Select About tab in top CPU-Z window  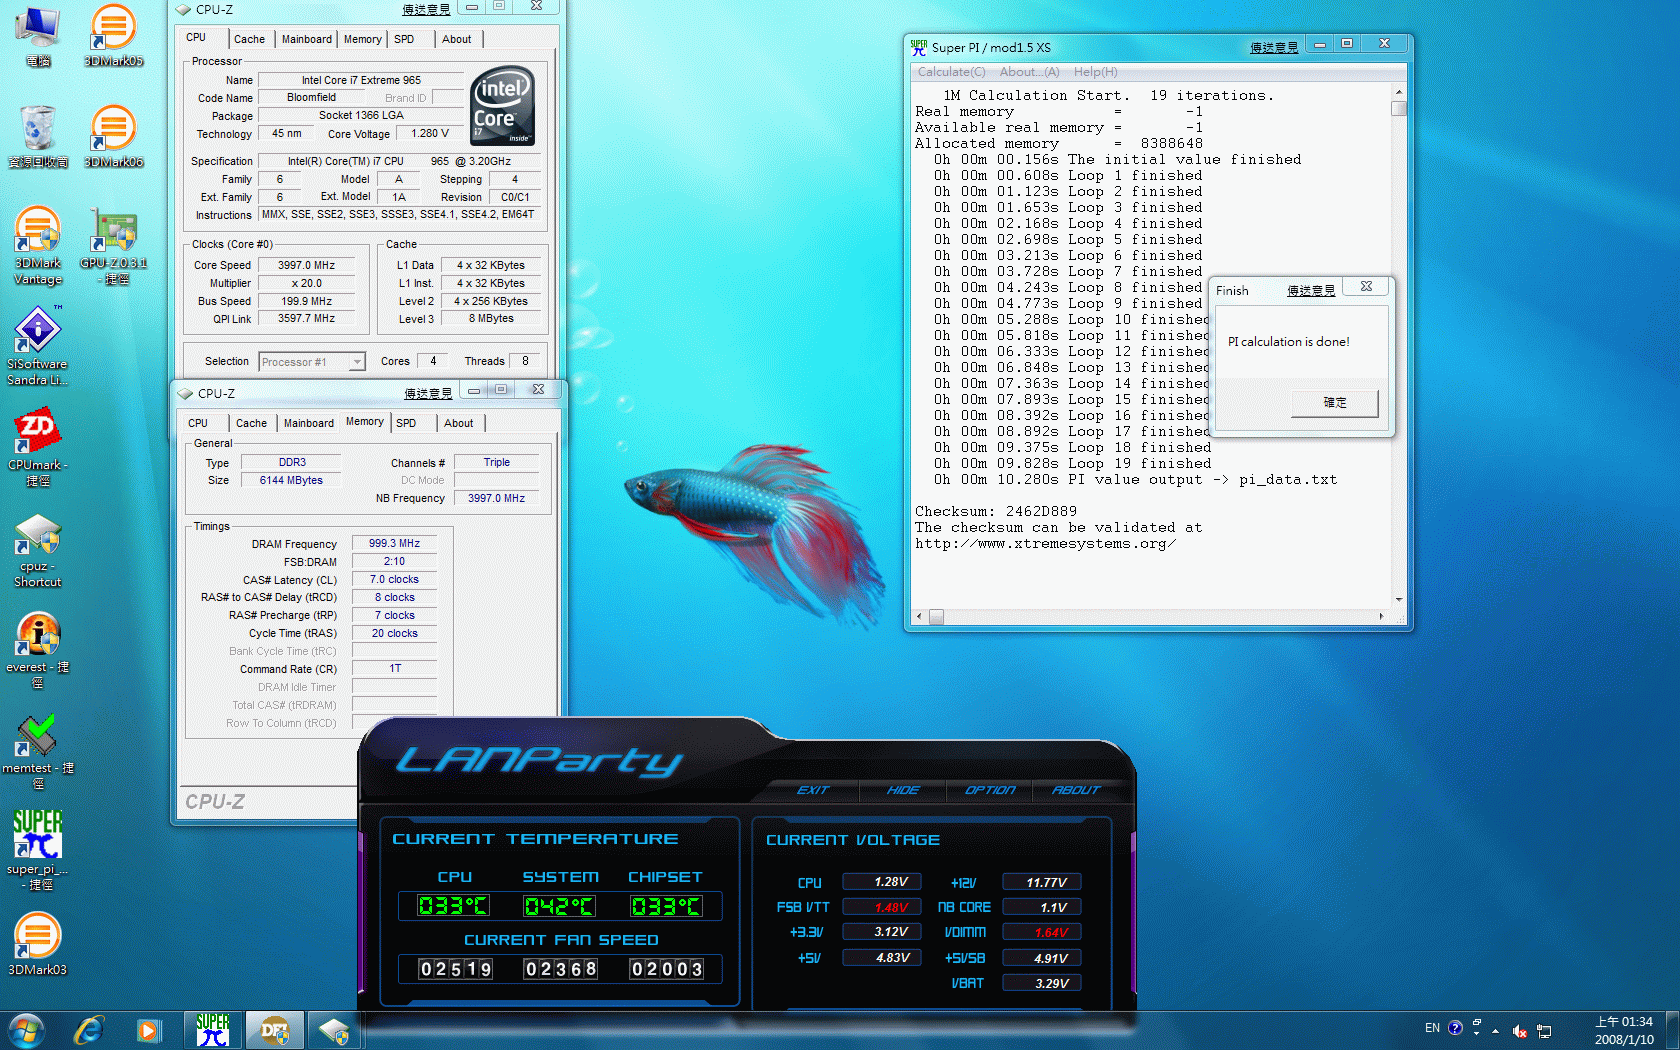[457, 39]
